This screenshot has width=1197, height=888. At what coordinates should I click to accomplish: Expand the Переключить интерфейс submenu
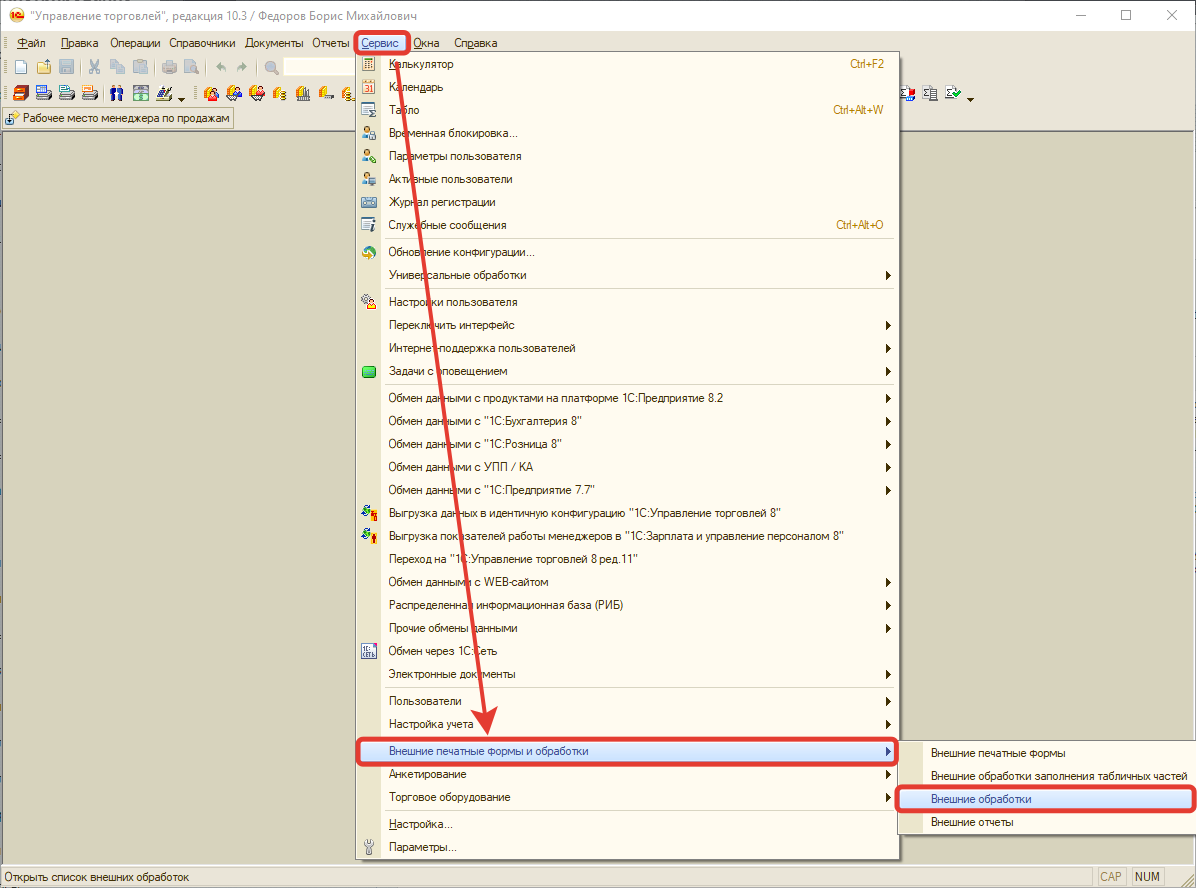click(x=451, y=325)
